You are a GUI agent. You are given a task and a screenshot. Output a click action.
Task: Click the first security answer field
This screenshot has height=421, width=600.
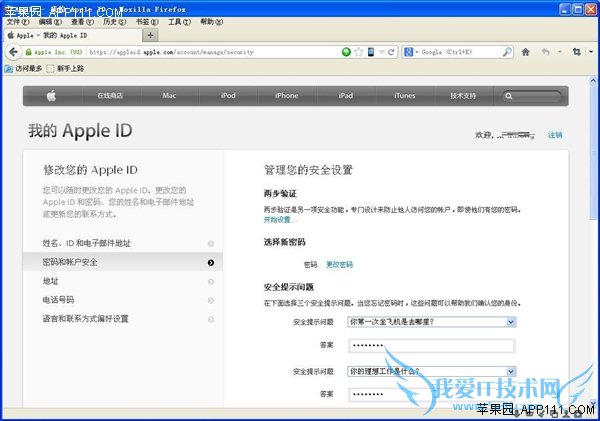pyautogui.click(x=431, y=346)
